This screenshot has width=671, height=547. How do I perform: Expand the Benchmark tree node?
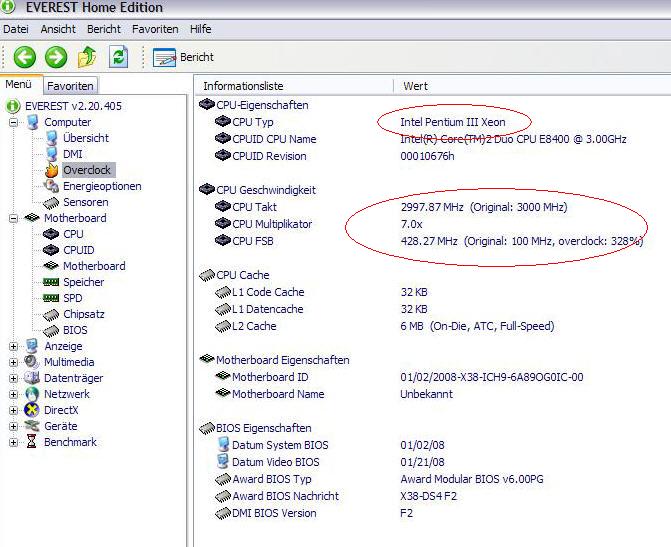tap(13, 442)
